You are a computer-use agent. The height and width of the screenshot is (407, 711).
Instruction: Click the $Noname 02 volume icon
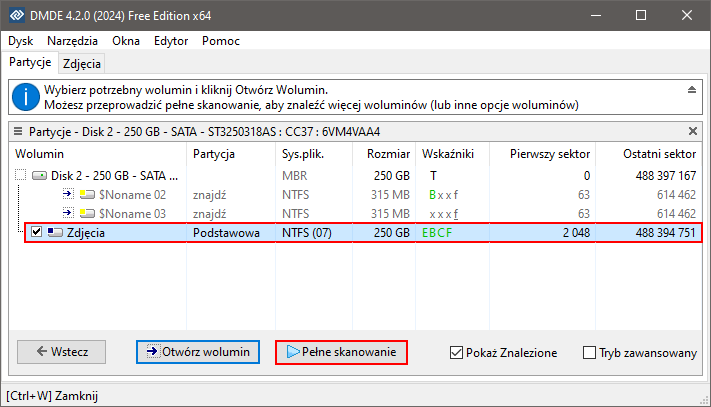pyautogui.click(x=86, y=194)
